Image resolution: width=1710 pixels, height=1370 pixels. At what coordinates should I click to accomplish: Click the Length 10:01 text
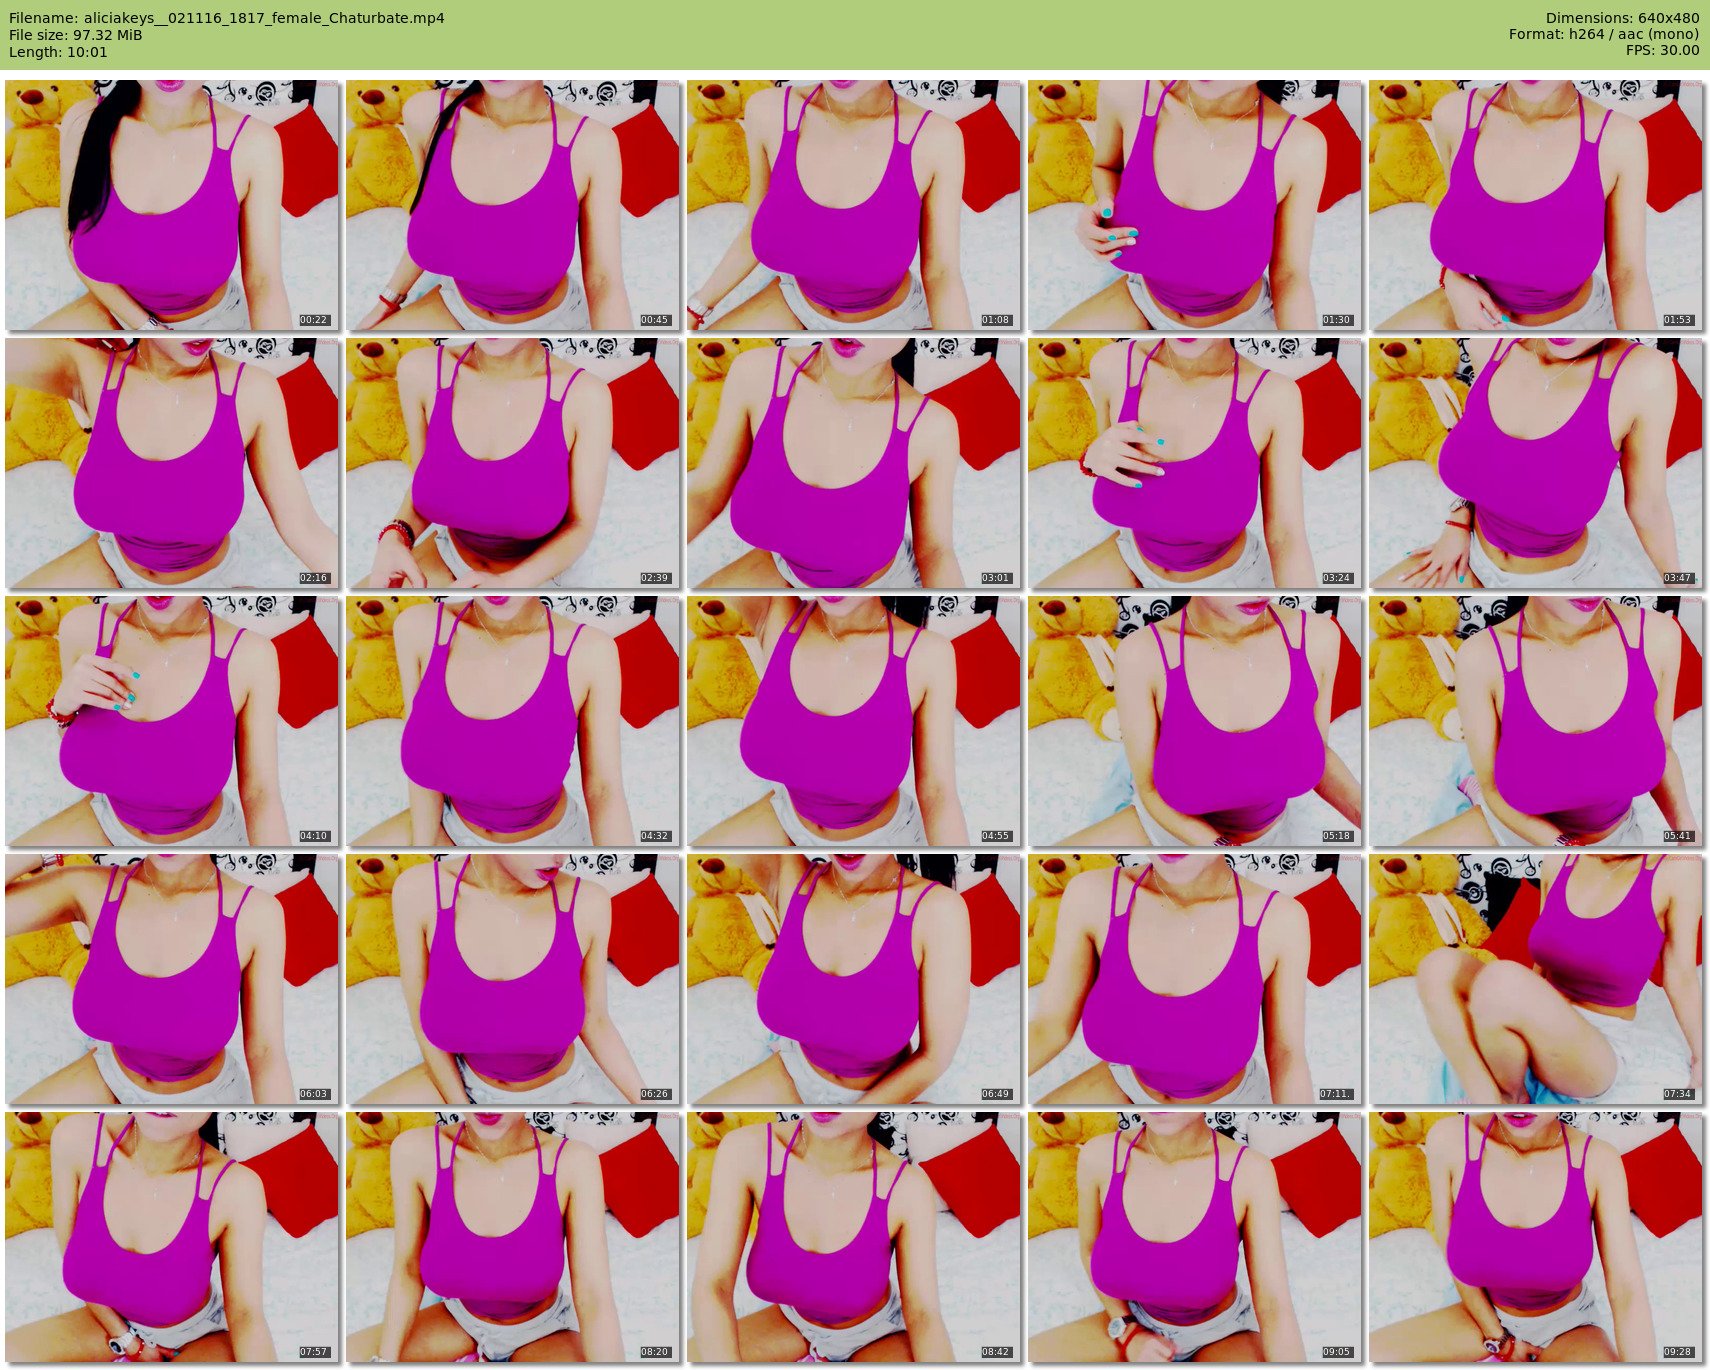(x=58, y=52)
